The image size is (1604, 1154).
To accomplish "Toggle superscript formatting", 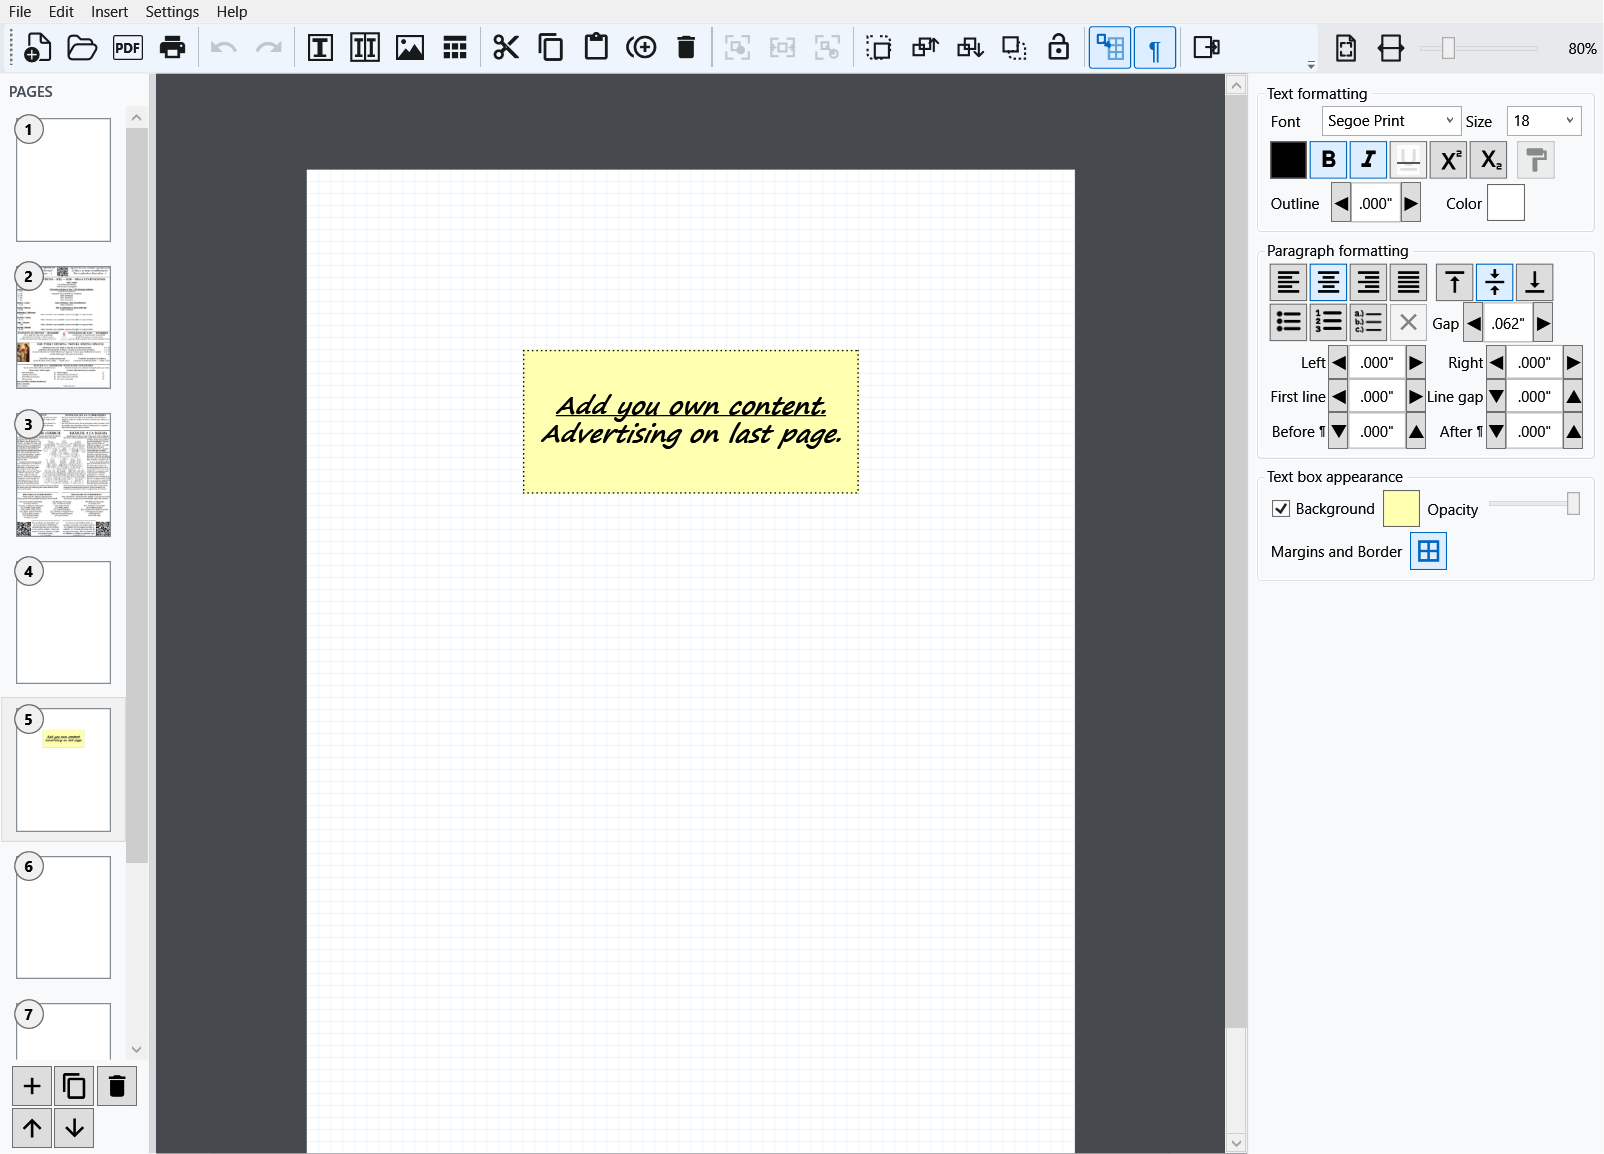I will [1449, 160].
